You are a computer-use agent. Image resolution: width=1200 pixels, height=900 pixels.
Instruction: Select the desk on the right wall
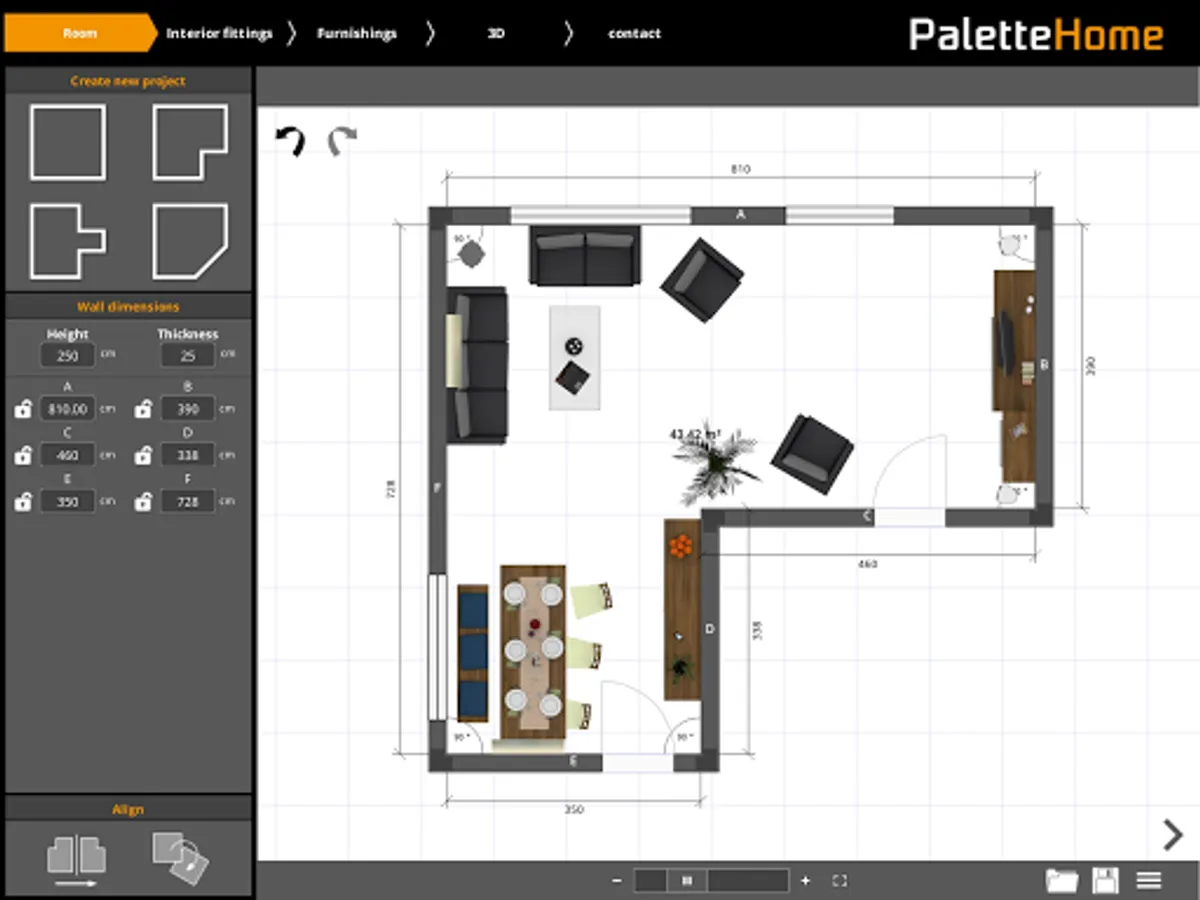coord(1013,340)
